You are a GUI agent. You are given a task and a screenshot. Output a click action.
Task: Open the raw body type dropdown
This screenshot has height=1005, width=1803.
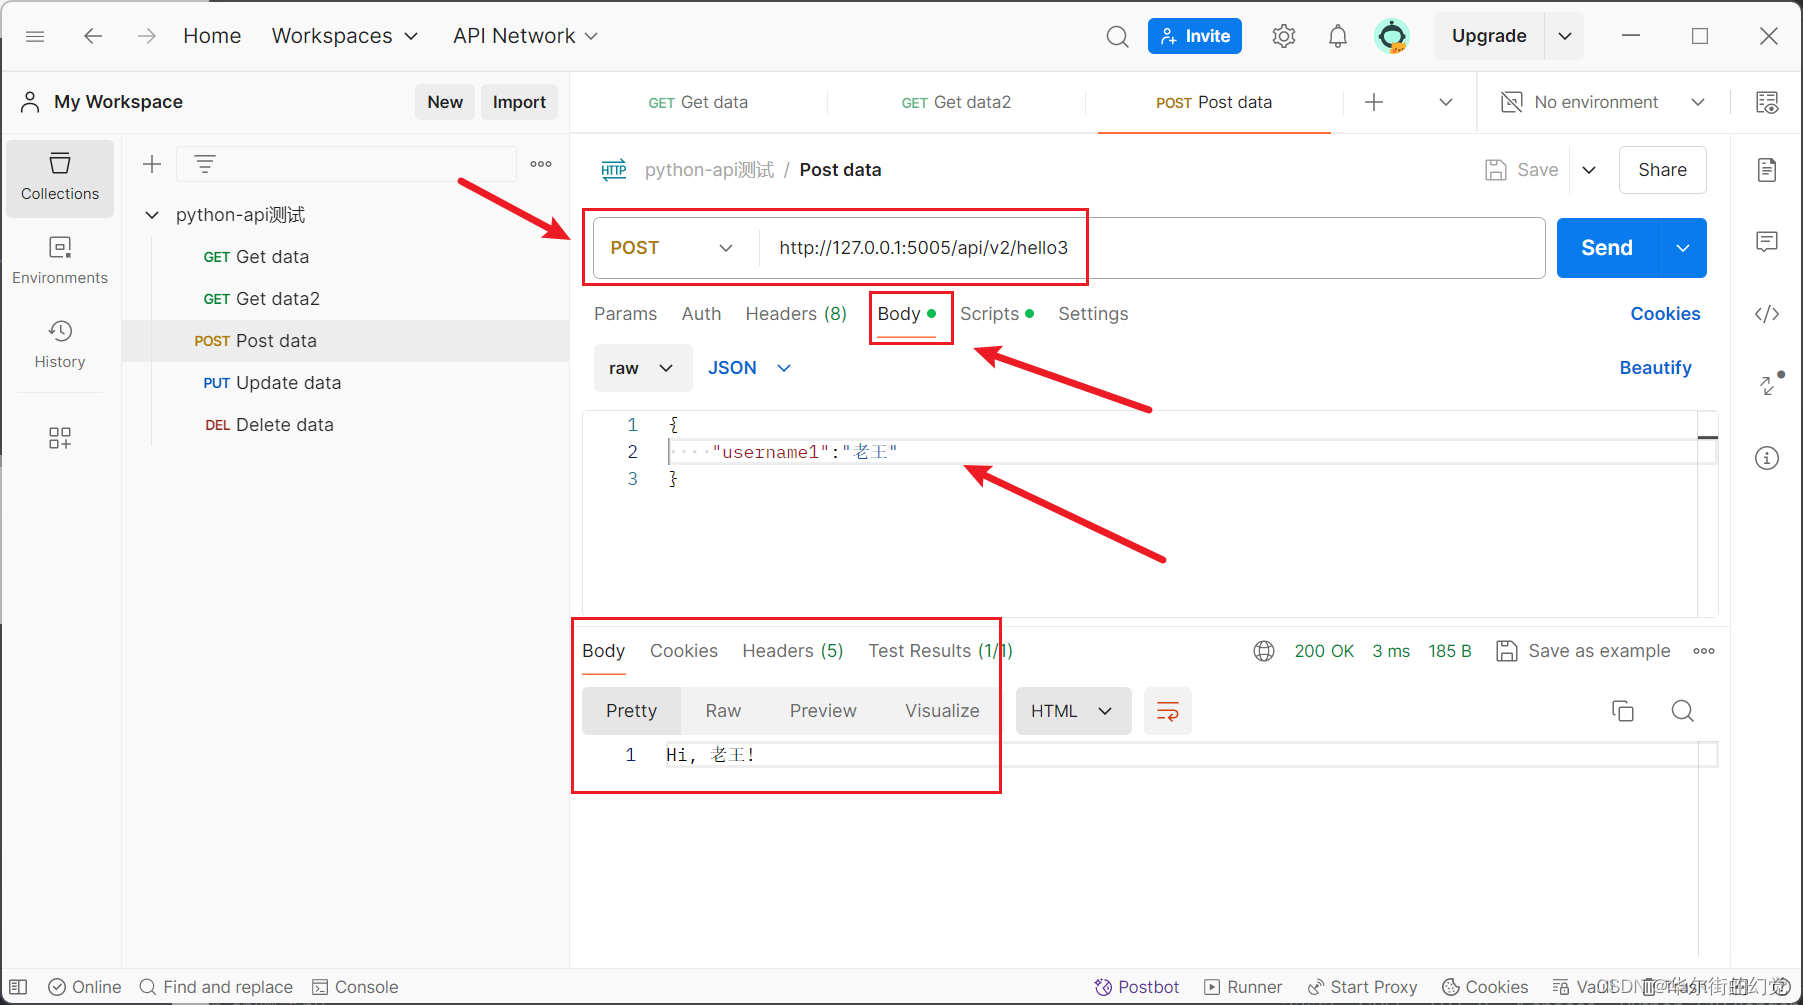pos(642,368)
